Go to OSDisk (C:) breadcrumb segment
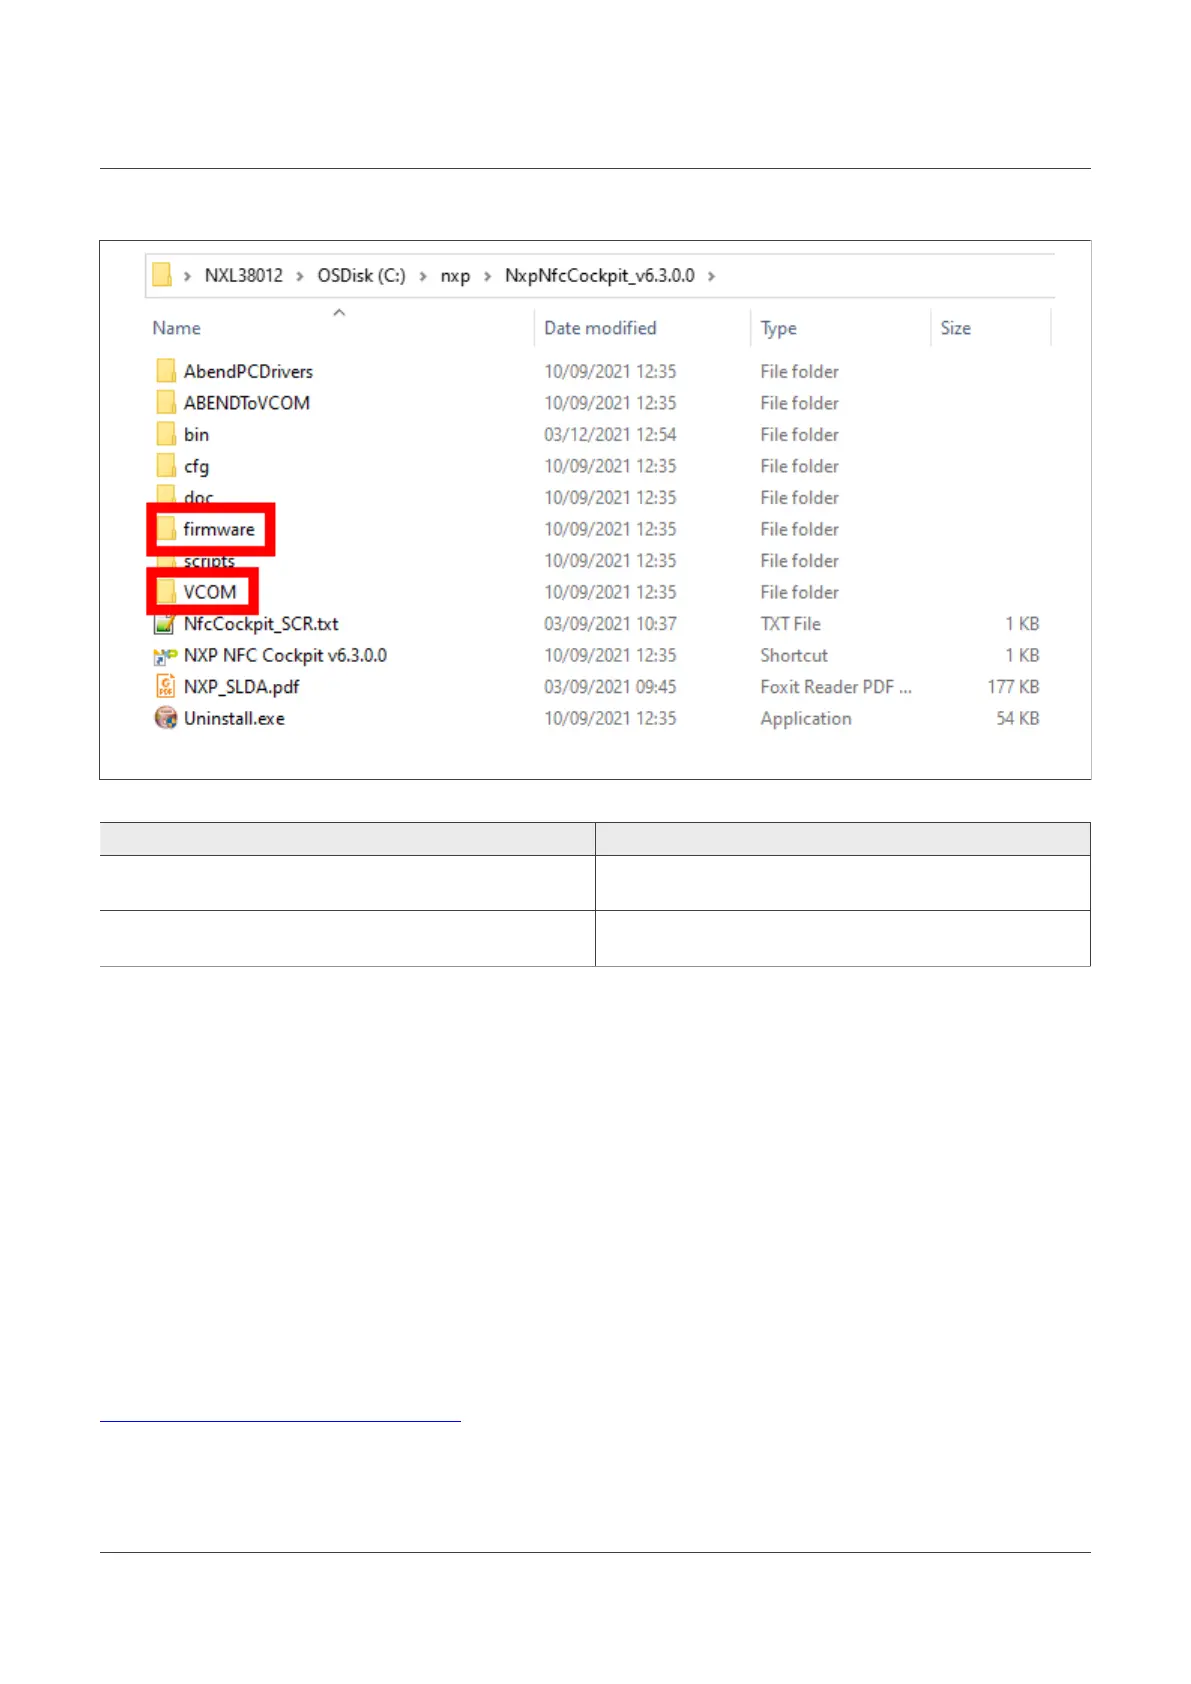 (361, 275)
